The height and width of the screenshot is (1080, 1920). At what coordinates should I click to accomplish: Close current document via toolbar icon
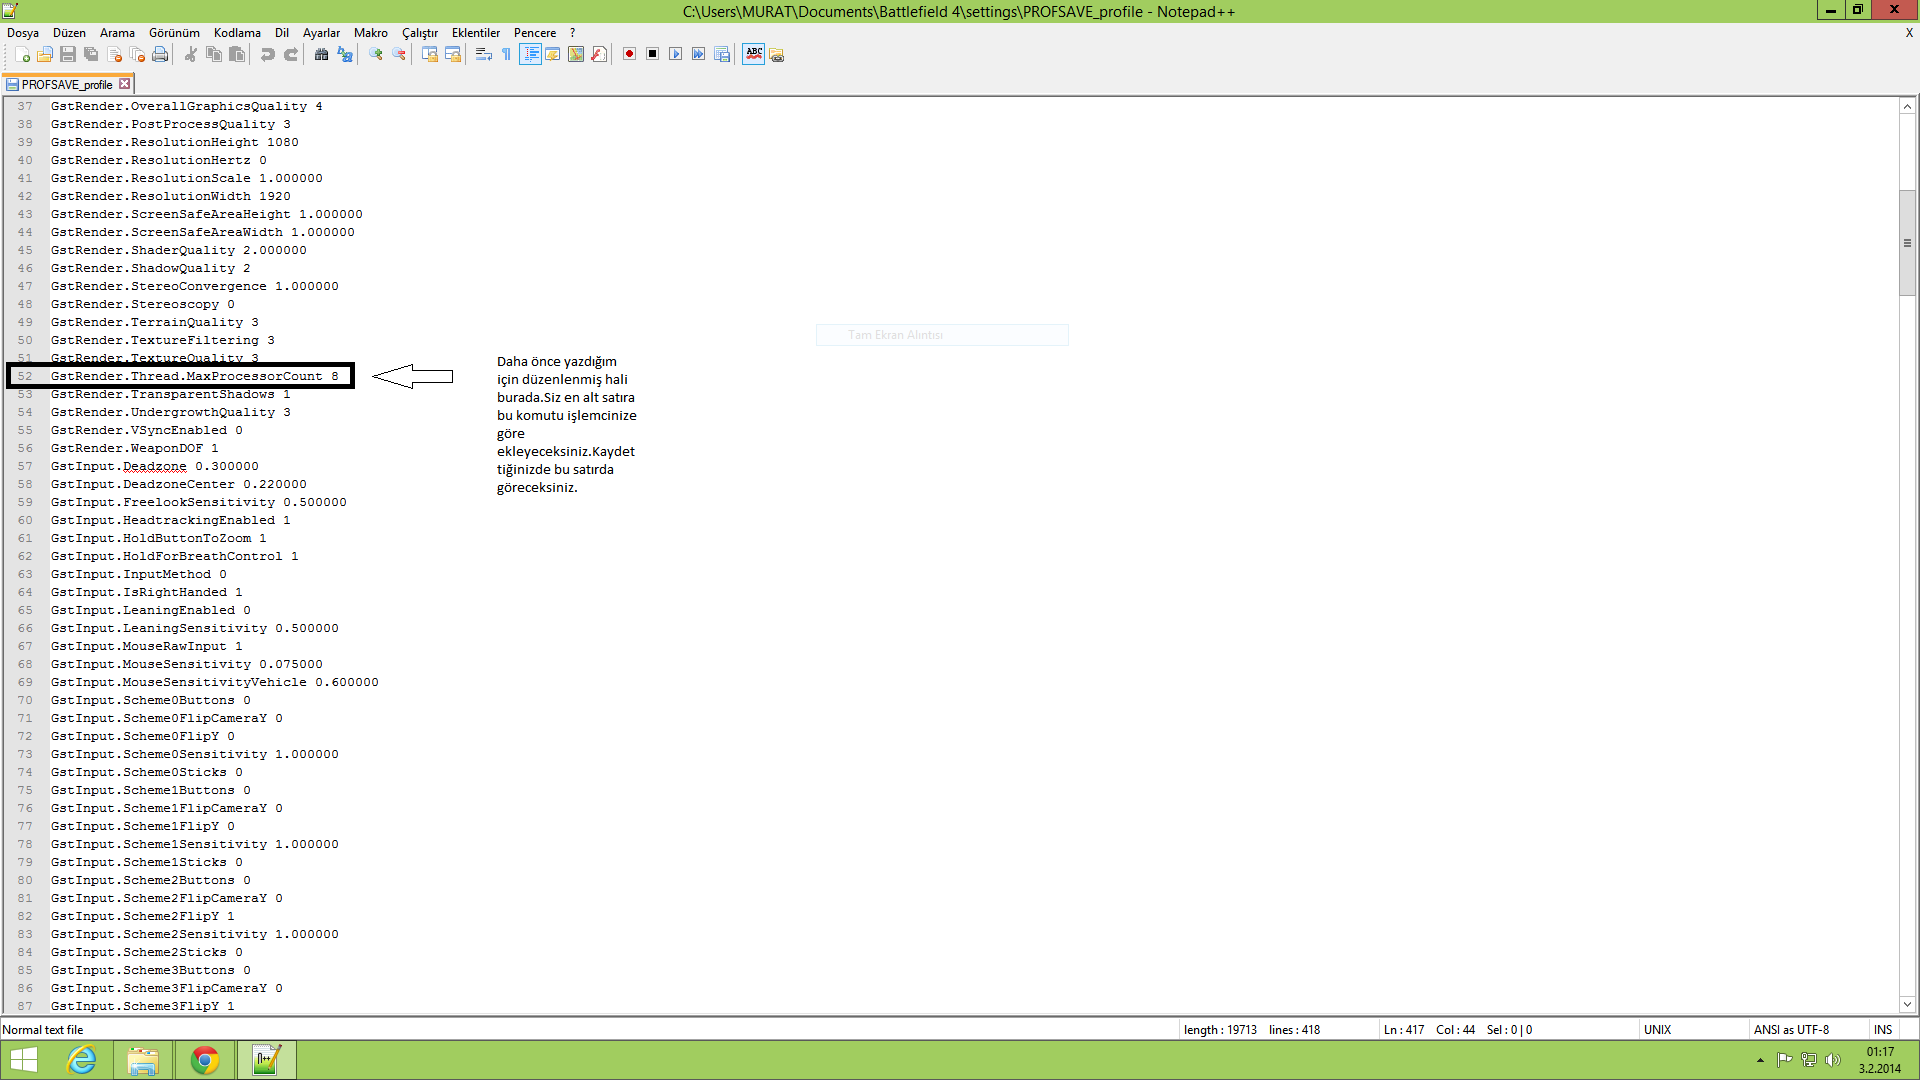tap(114, 54)
